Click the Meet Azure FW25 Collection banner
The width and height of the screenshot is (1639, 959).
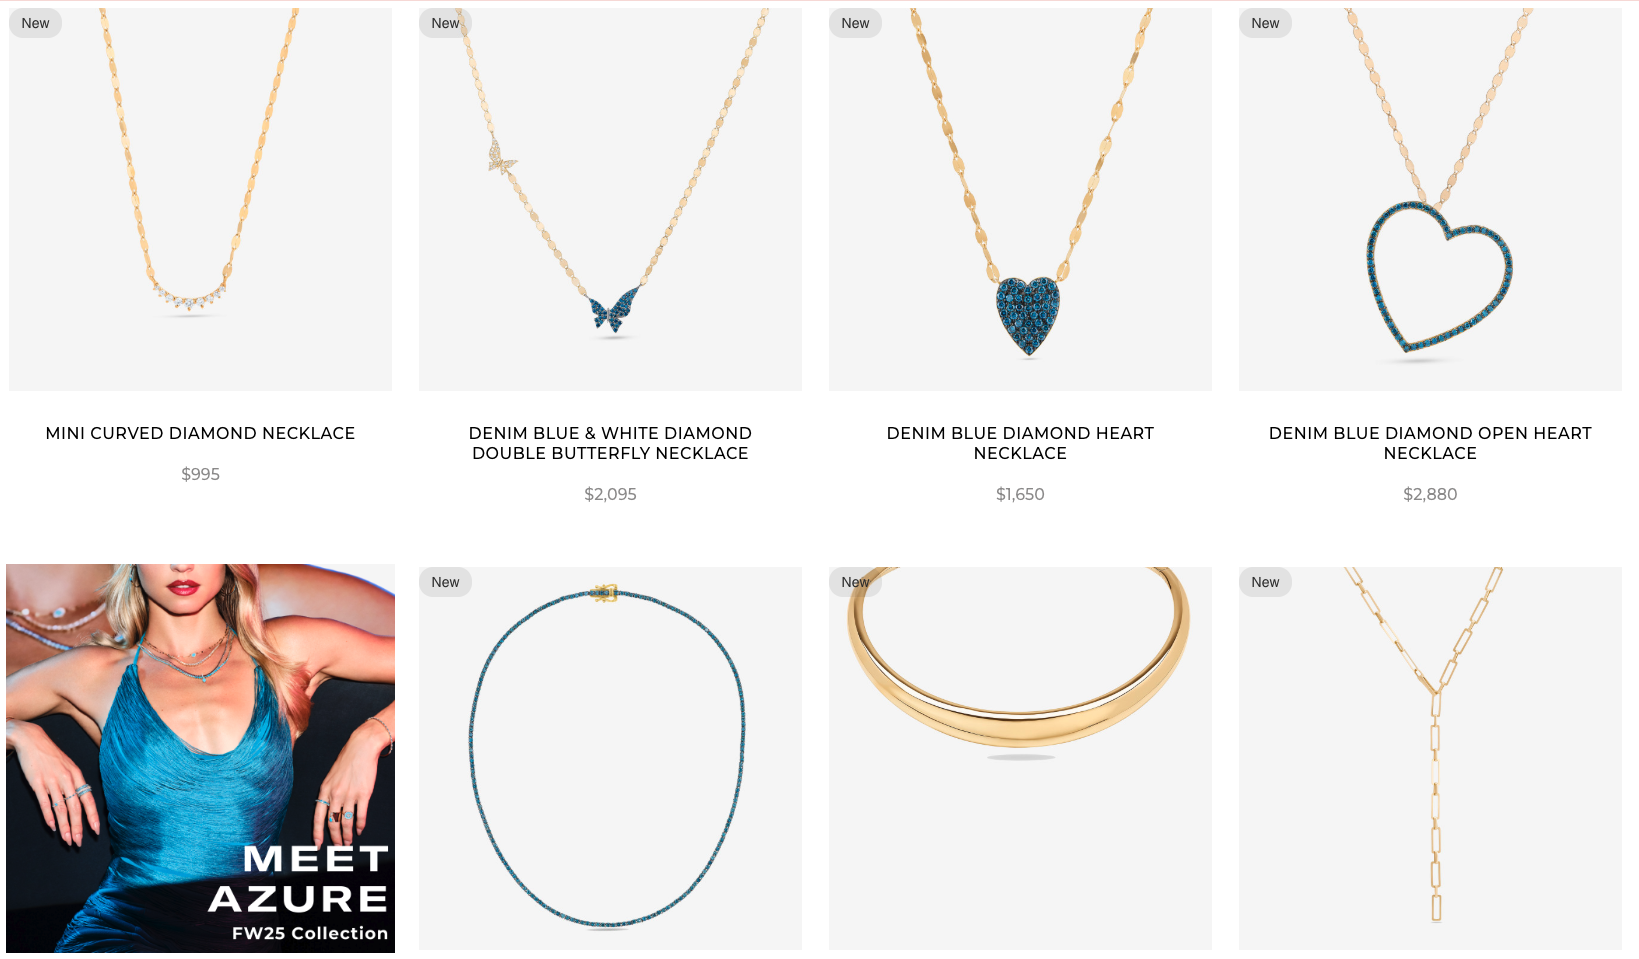(200, 758)
